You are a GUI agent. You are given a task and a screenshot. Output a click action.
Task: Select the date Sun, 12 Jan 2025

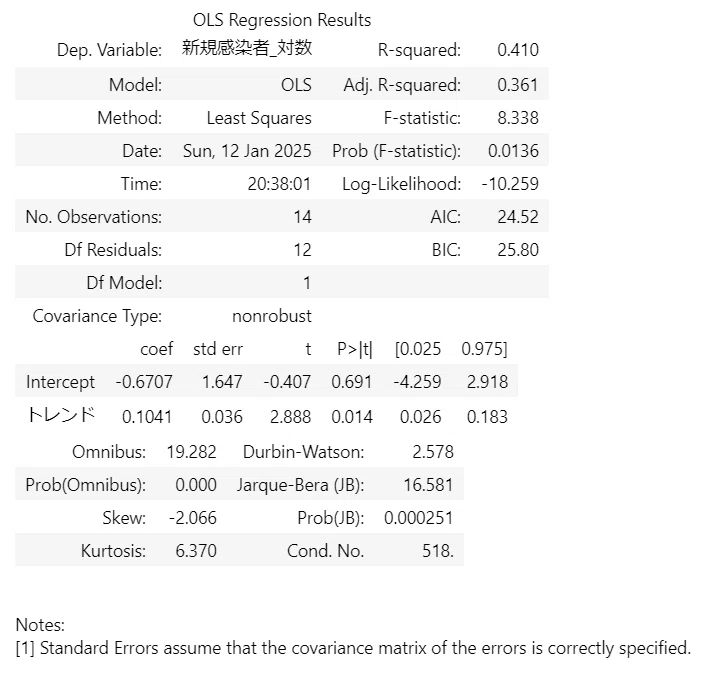tap(247, 151)
